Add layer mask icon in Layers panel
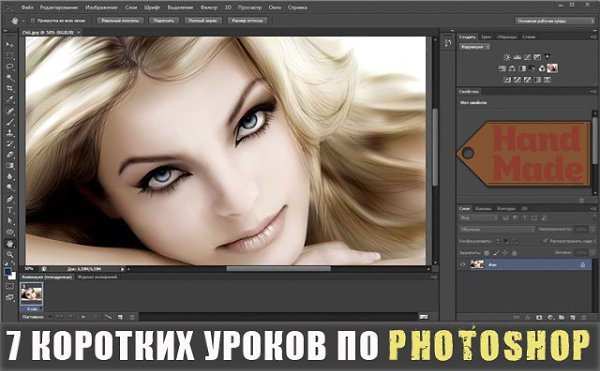600x371 pixels. pos(540,317)
